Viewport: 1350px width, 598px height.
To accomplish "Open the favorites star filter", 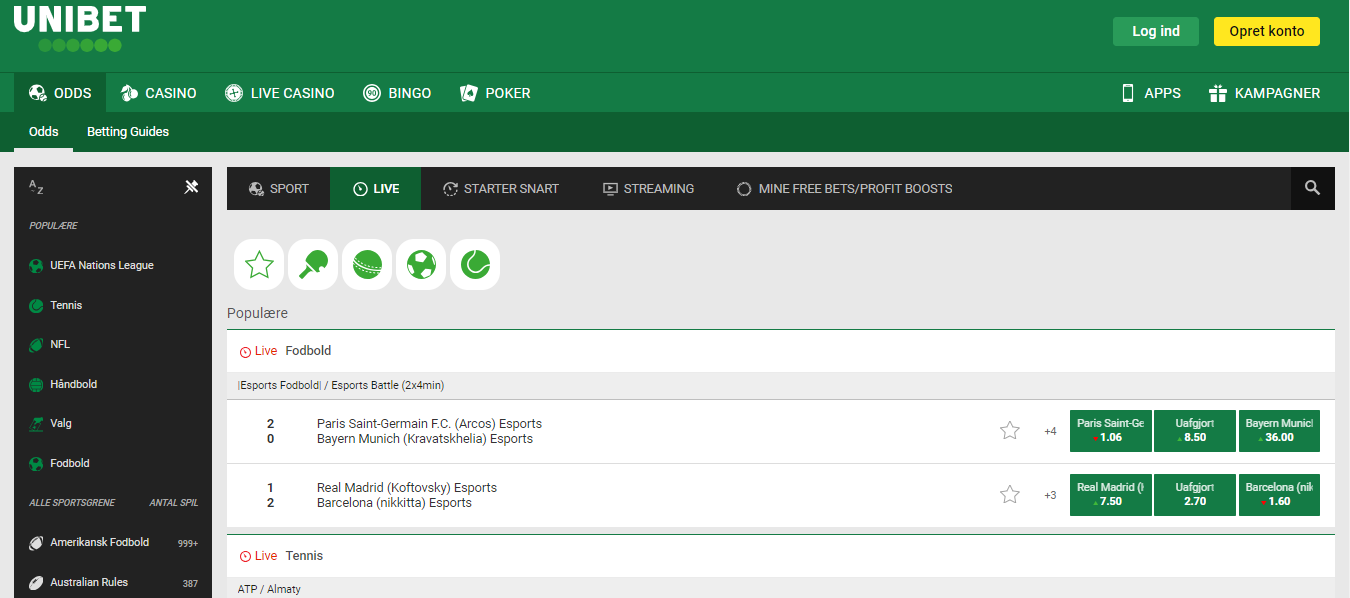I will [259, 265].
